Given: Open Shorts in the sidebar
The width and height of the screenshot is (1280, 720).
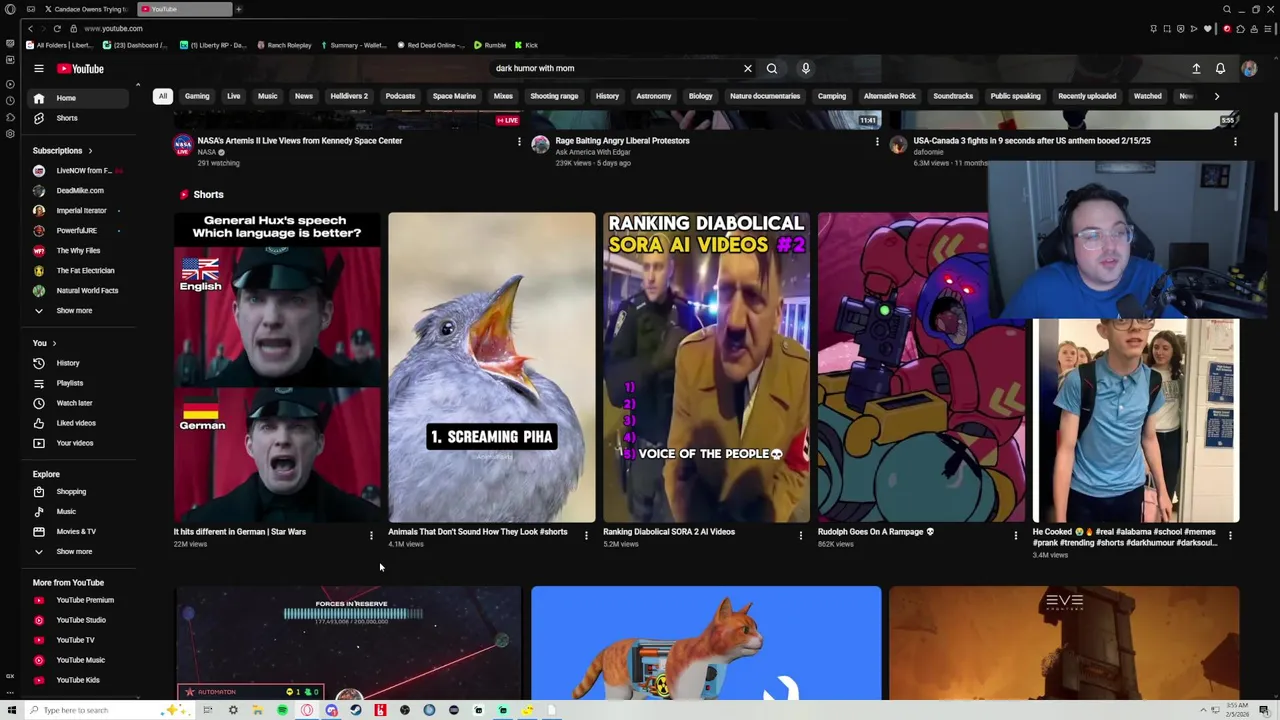Looking at the screenshot, I should pyautogui.click(x=78, y=118).
